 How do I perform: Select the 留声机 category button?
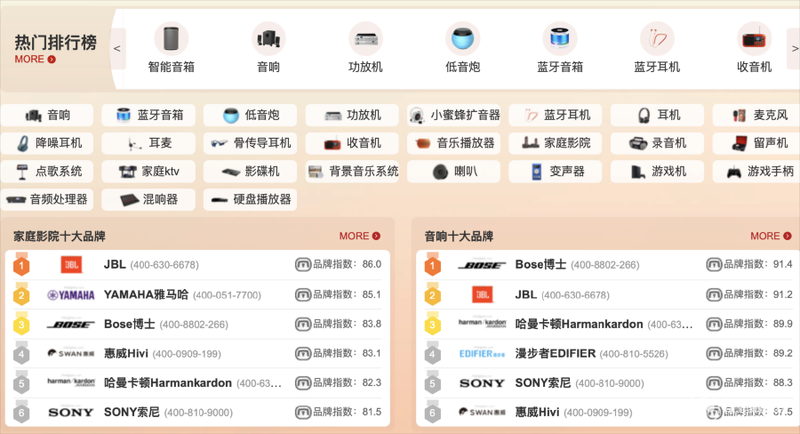(757, 143)
